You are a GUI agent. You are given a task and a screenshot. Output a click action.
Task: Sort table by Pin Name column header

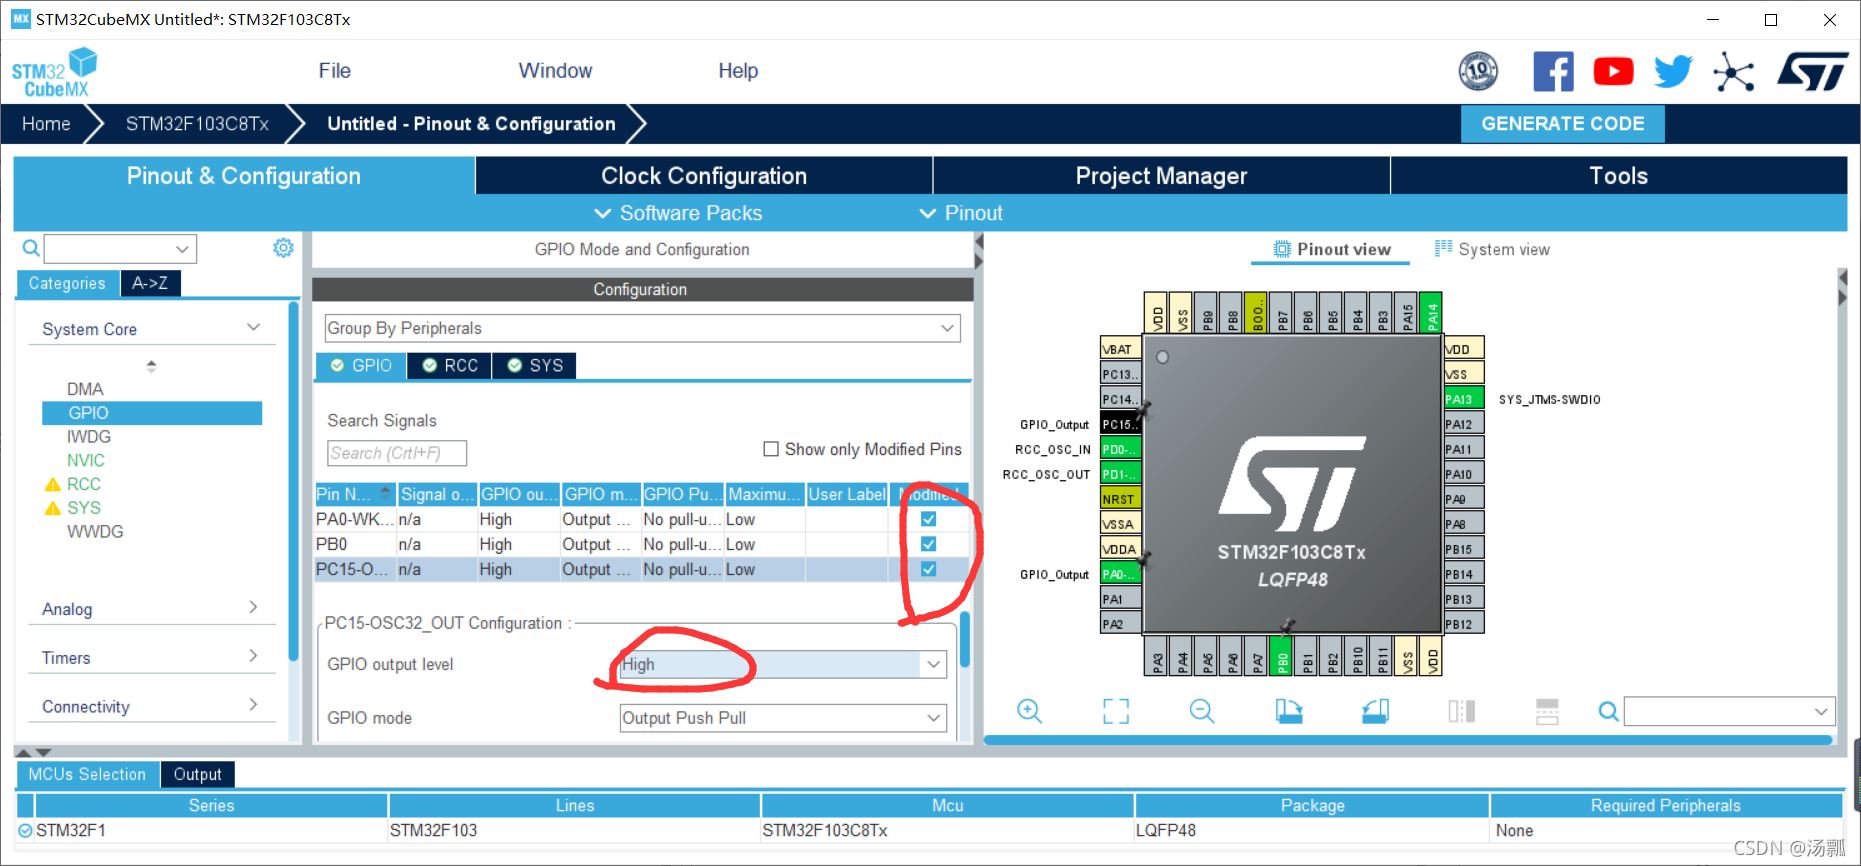coord(355,494)
